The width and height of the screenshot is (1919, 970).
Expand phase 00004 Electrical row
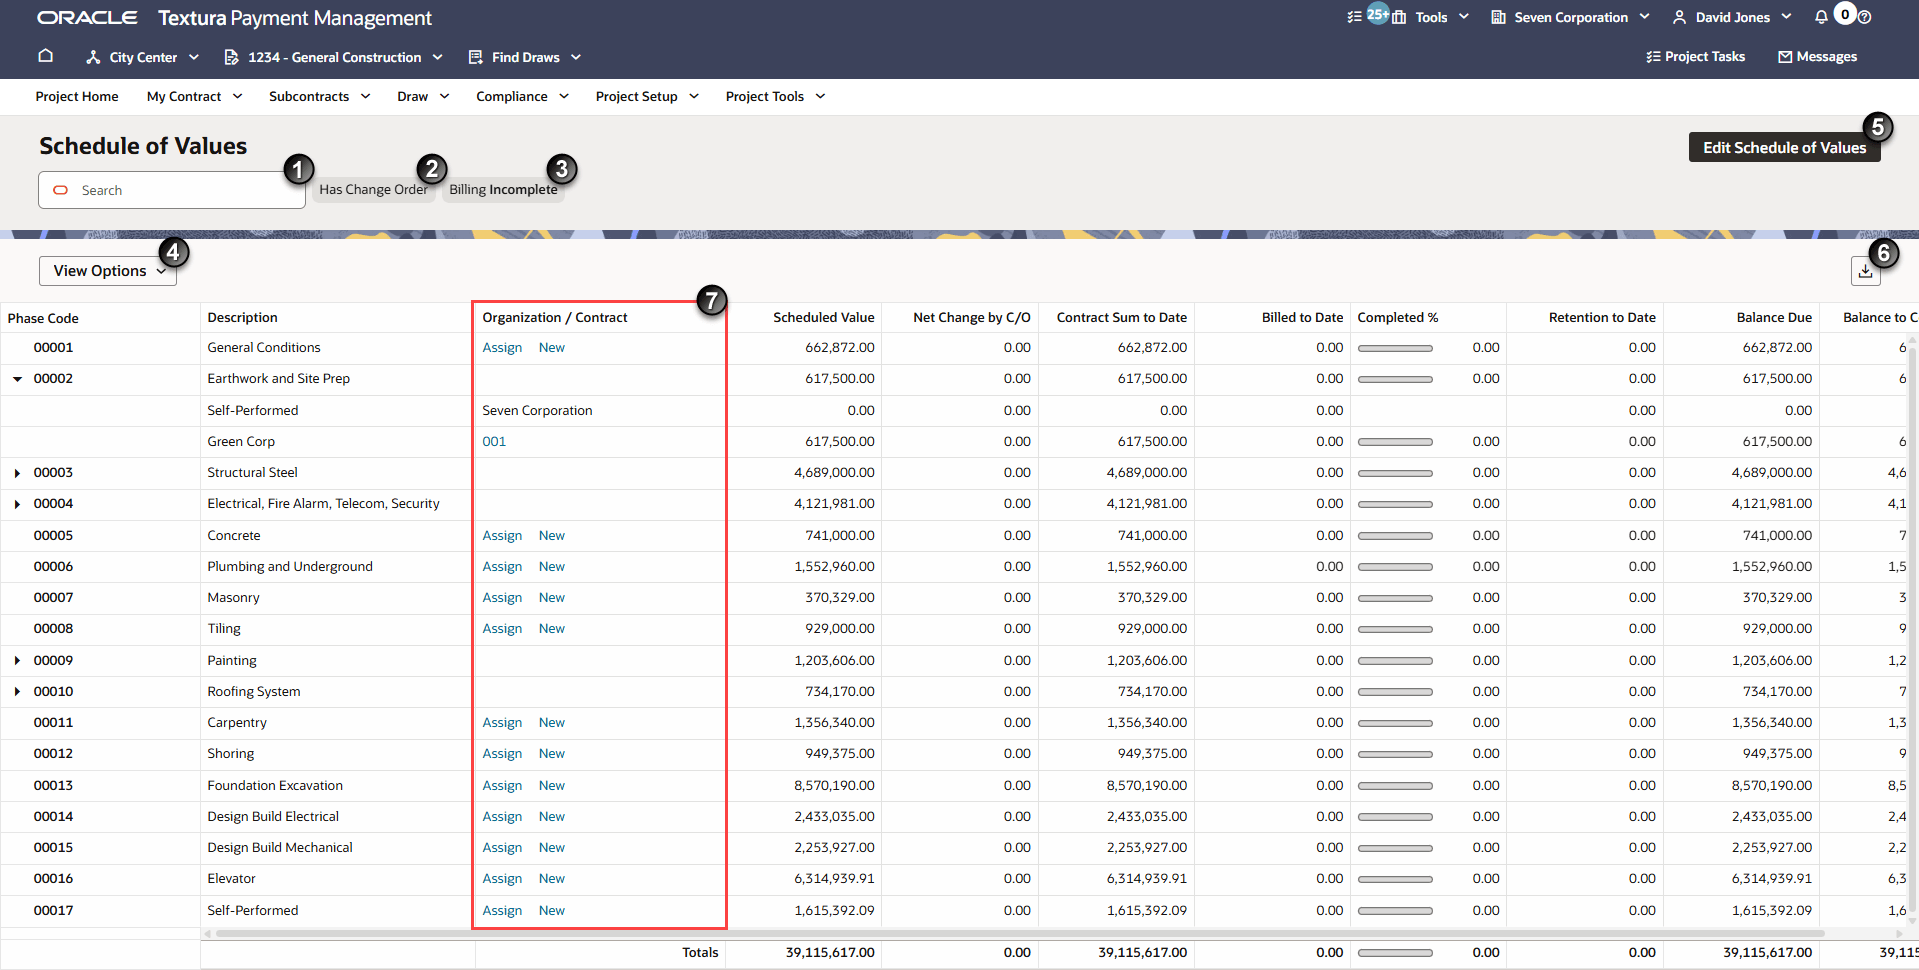point(17,504)
